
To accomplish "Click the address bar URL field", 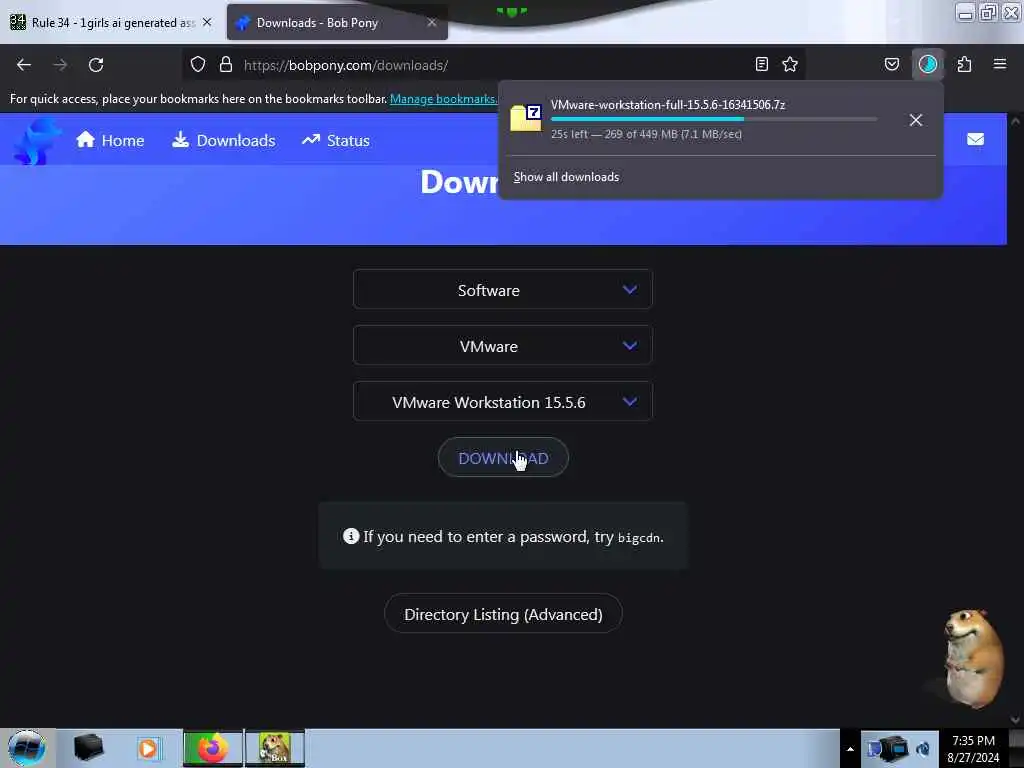I will pyautogui.click(x=493, y=65).
